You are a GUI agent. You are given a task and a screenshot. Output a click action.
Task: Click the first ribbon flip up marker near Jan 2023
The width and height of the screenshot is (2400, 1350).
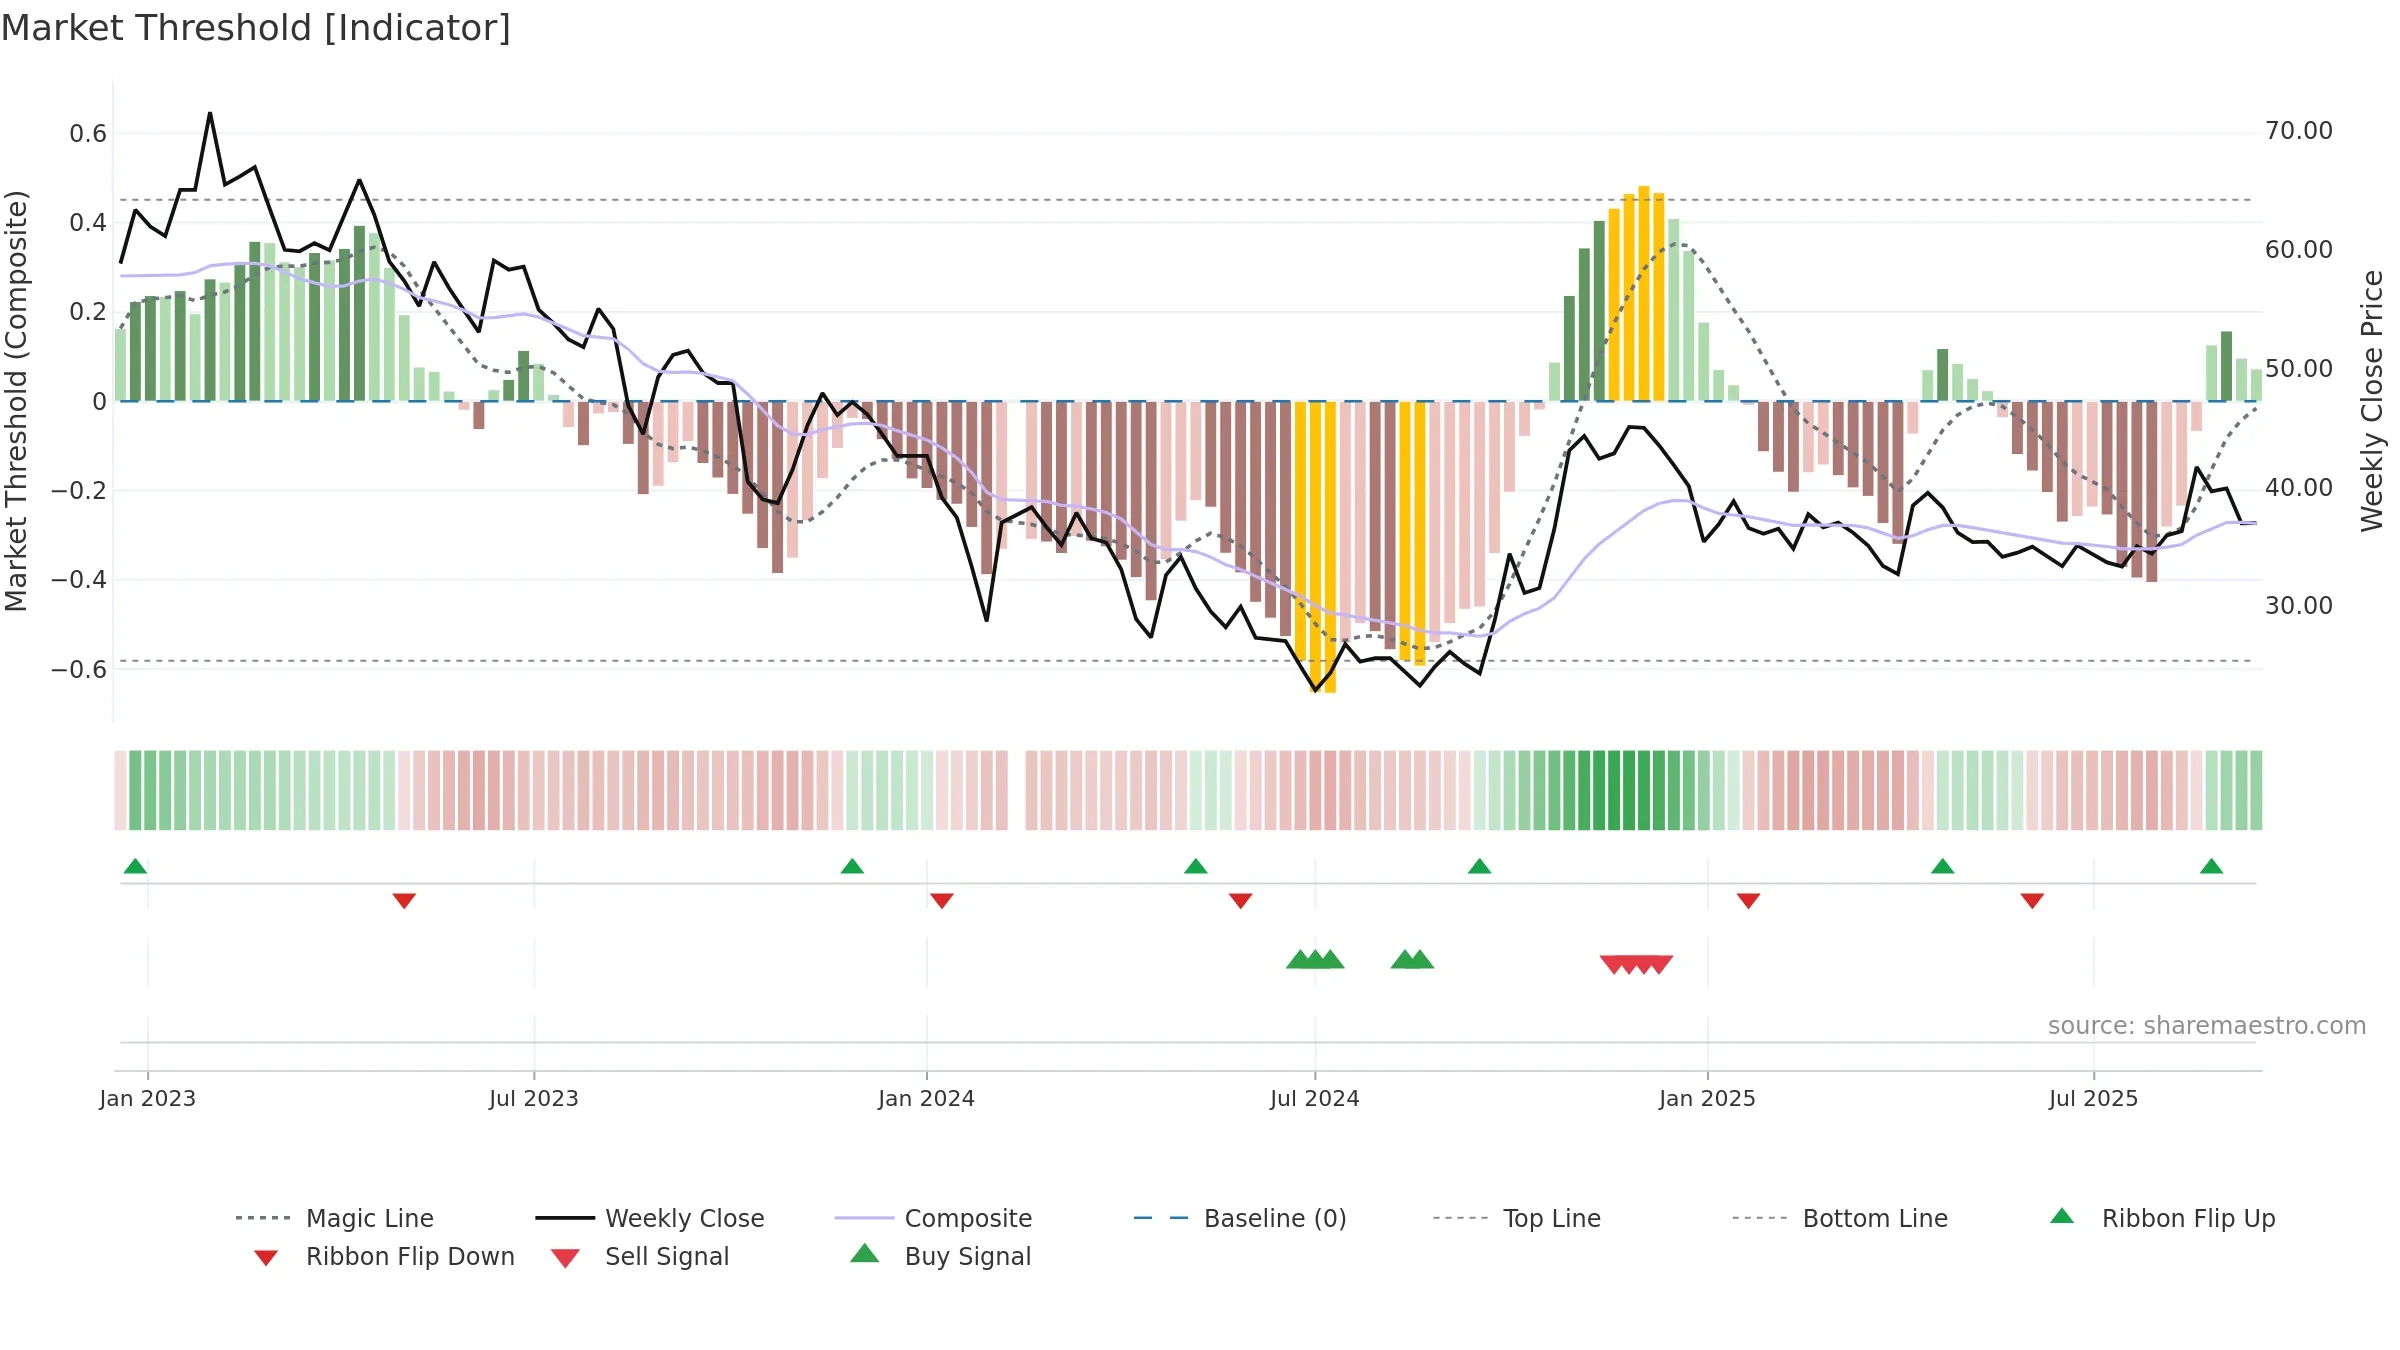135,866
